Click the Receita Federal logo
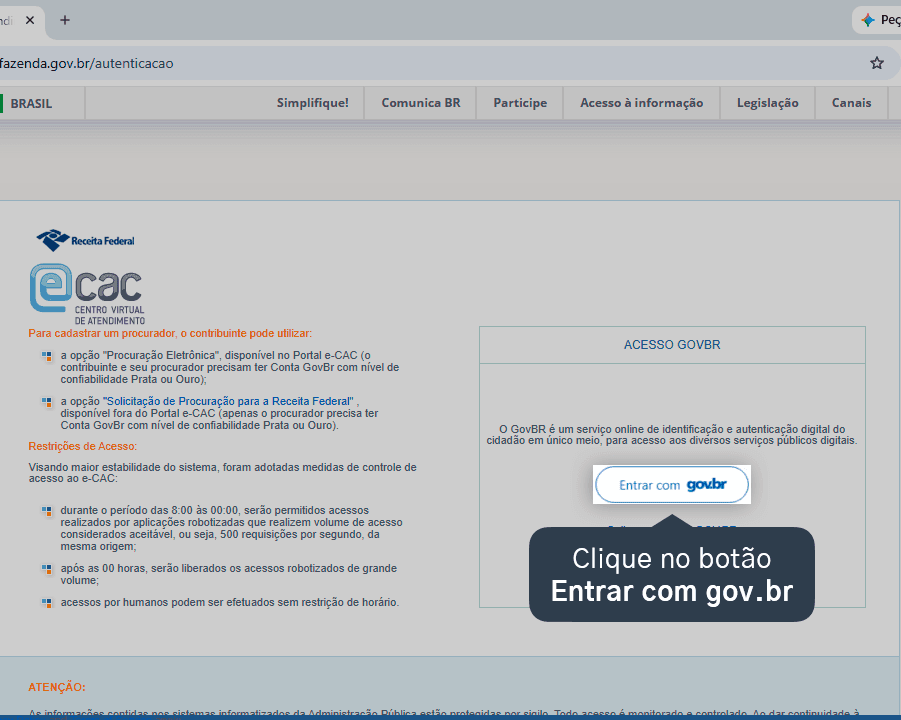Viewport: 901px width, 720px height. click(86, 240)
